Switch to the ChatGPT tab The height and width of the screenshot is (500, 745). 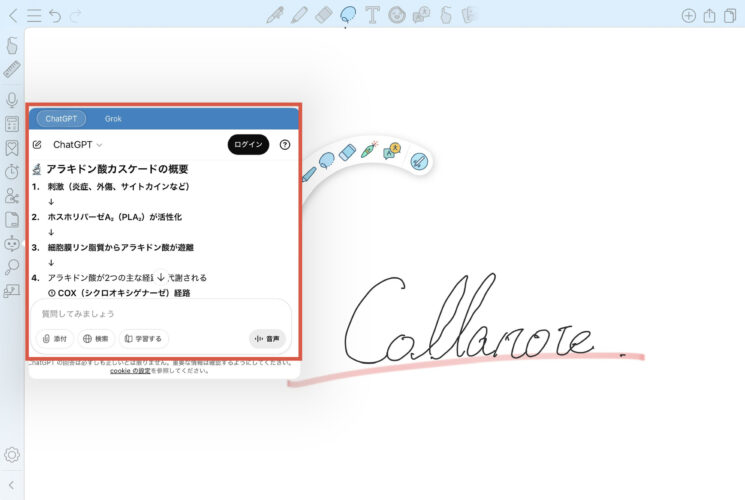(x=61, y=119)
